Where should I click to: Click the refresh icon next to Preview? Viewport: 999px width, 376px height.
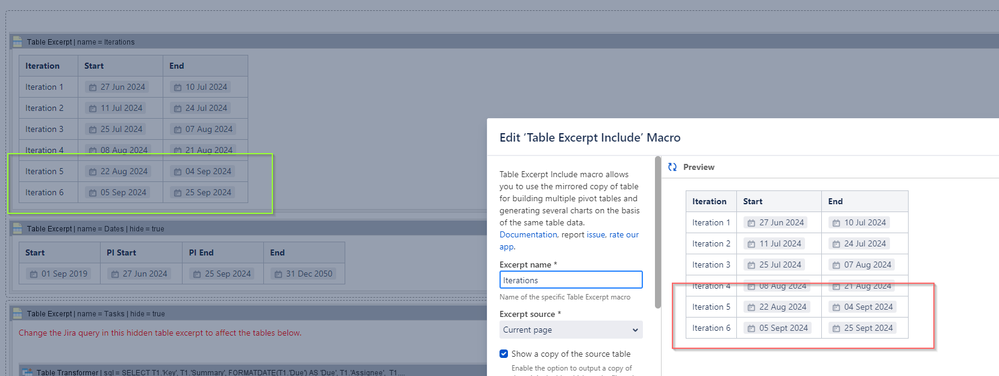(672, 167)
